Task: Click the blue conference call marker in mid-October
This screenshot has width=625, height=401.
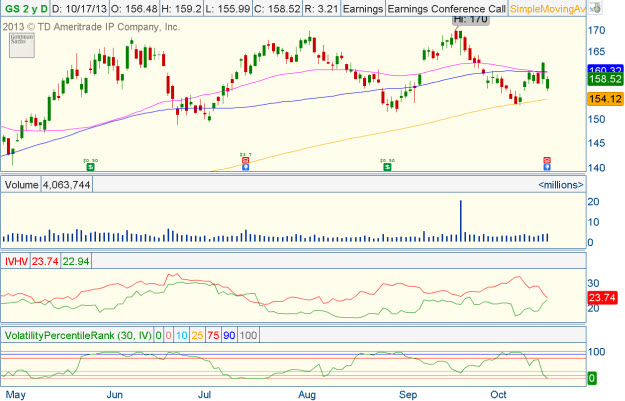Action: pyautogui.click(x=546, y=166)
